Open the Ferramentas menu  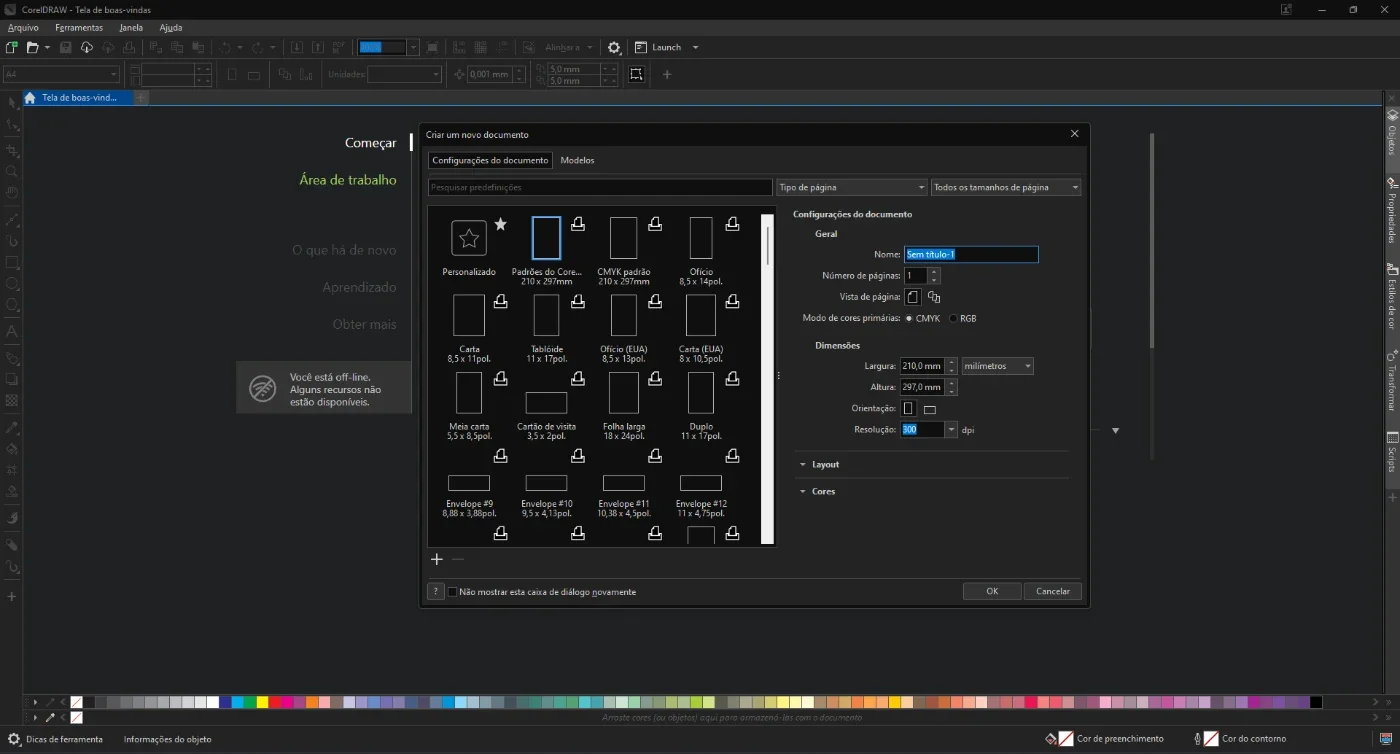pyautogui.click(x=79, y=28)
